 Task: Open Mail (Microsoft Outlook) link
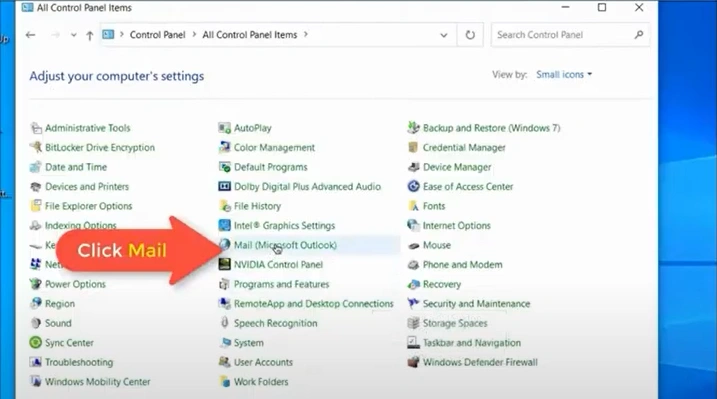point(285,245)
